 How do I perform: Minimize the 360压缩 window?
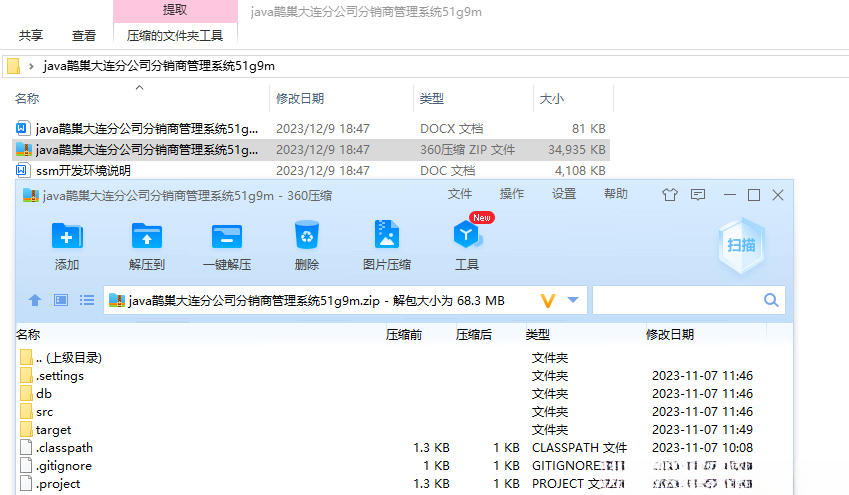click(730, 195)
